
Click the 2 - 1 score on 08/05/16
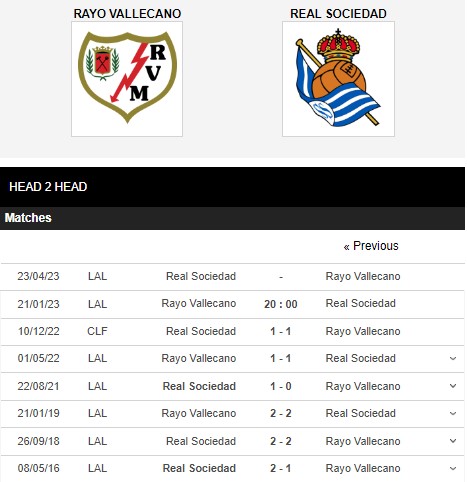(281, 468)
